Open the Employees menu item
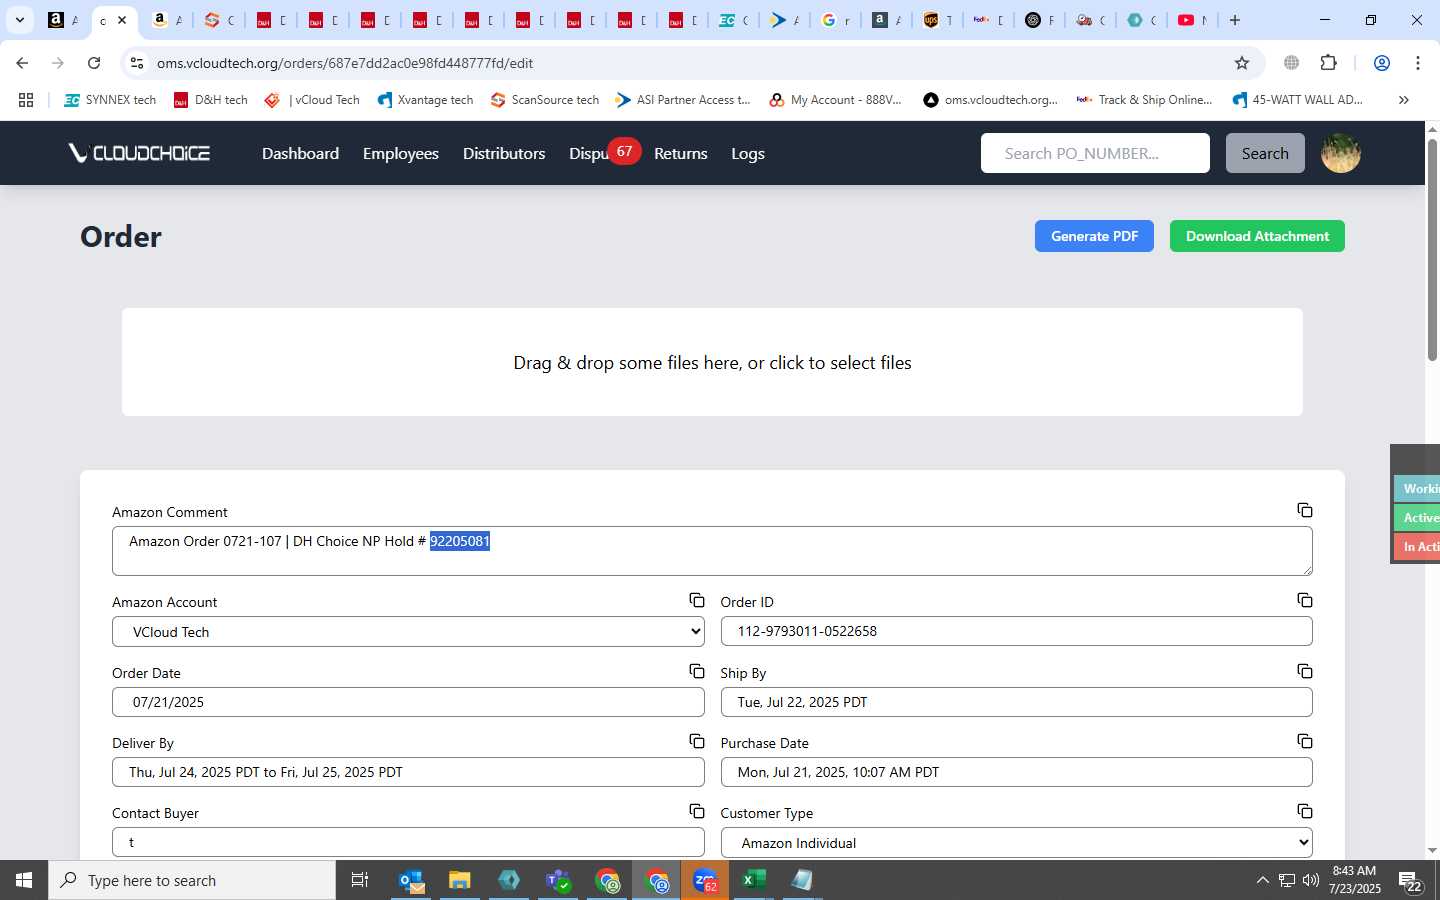The height and width of the screenshot is (900, 1440). coord(401,153)
